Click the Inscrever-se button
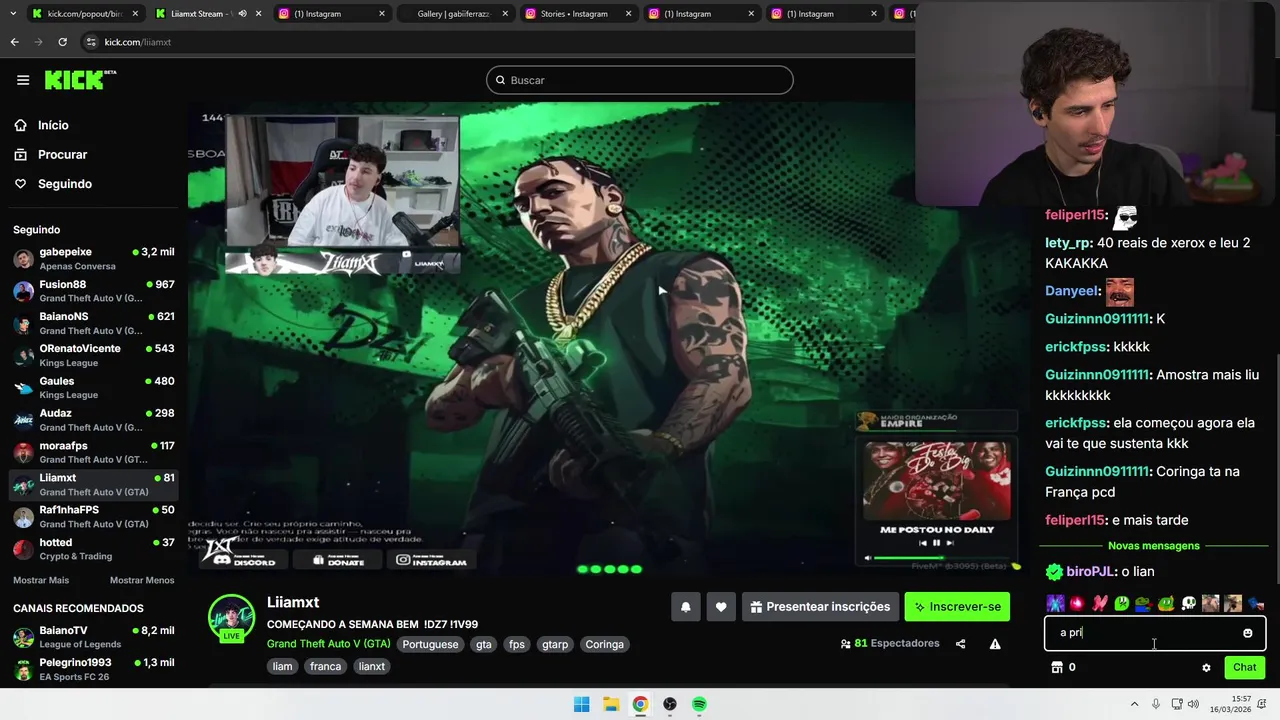The width and height of the screenshot is (1280, 720). pos(957,607)
